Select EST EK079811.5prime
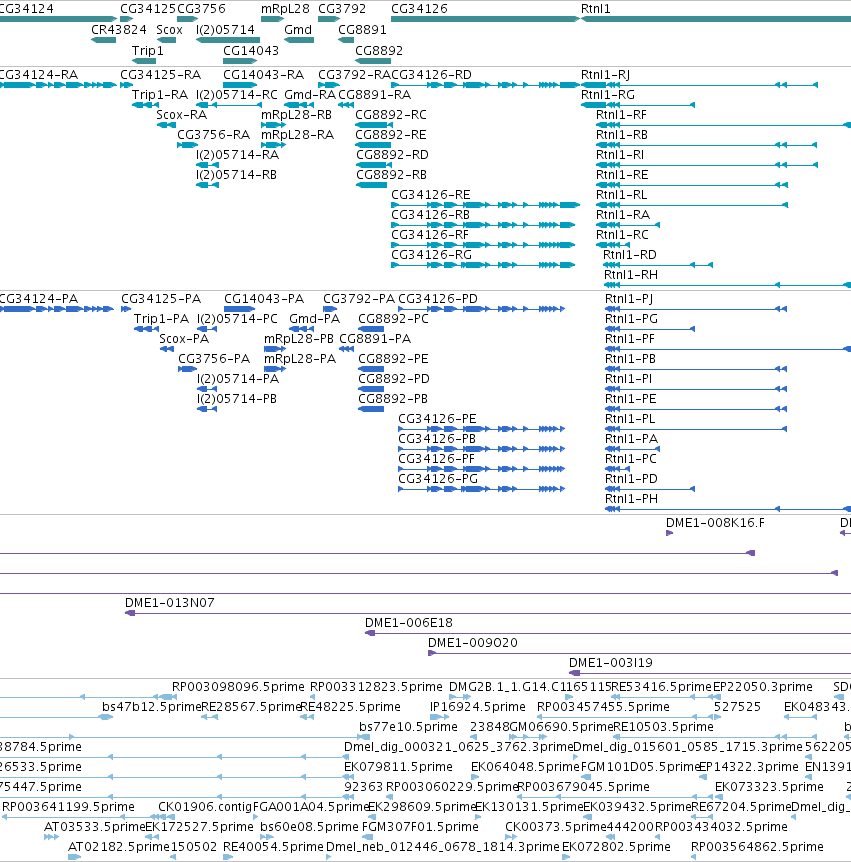 [x=399, y=767]
